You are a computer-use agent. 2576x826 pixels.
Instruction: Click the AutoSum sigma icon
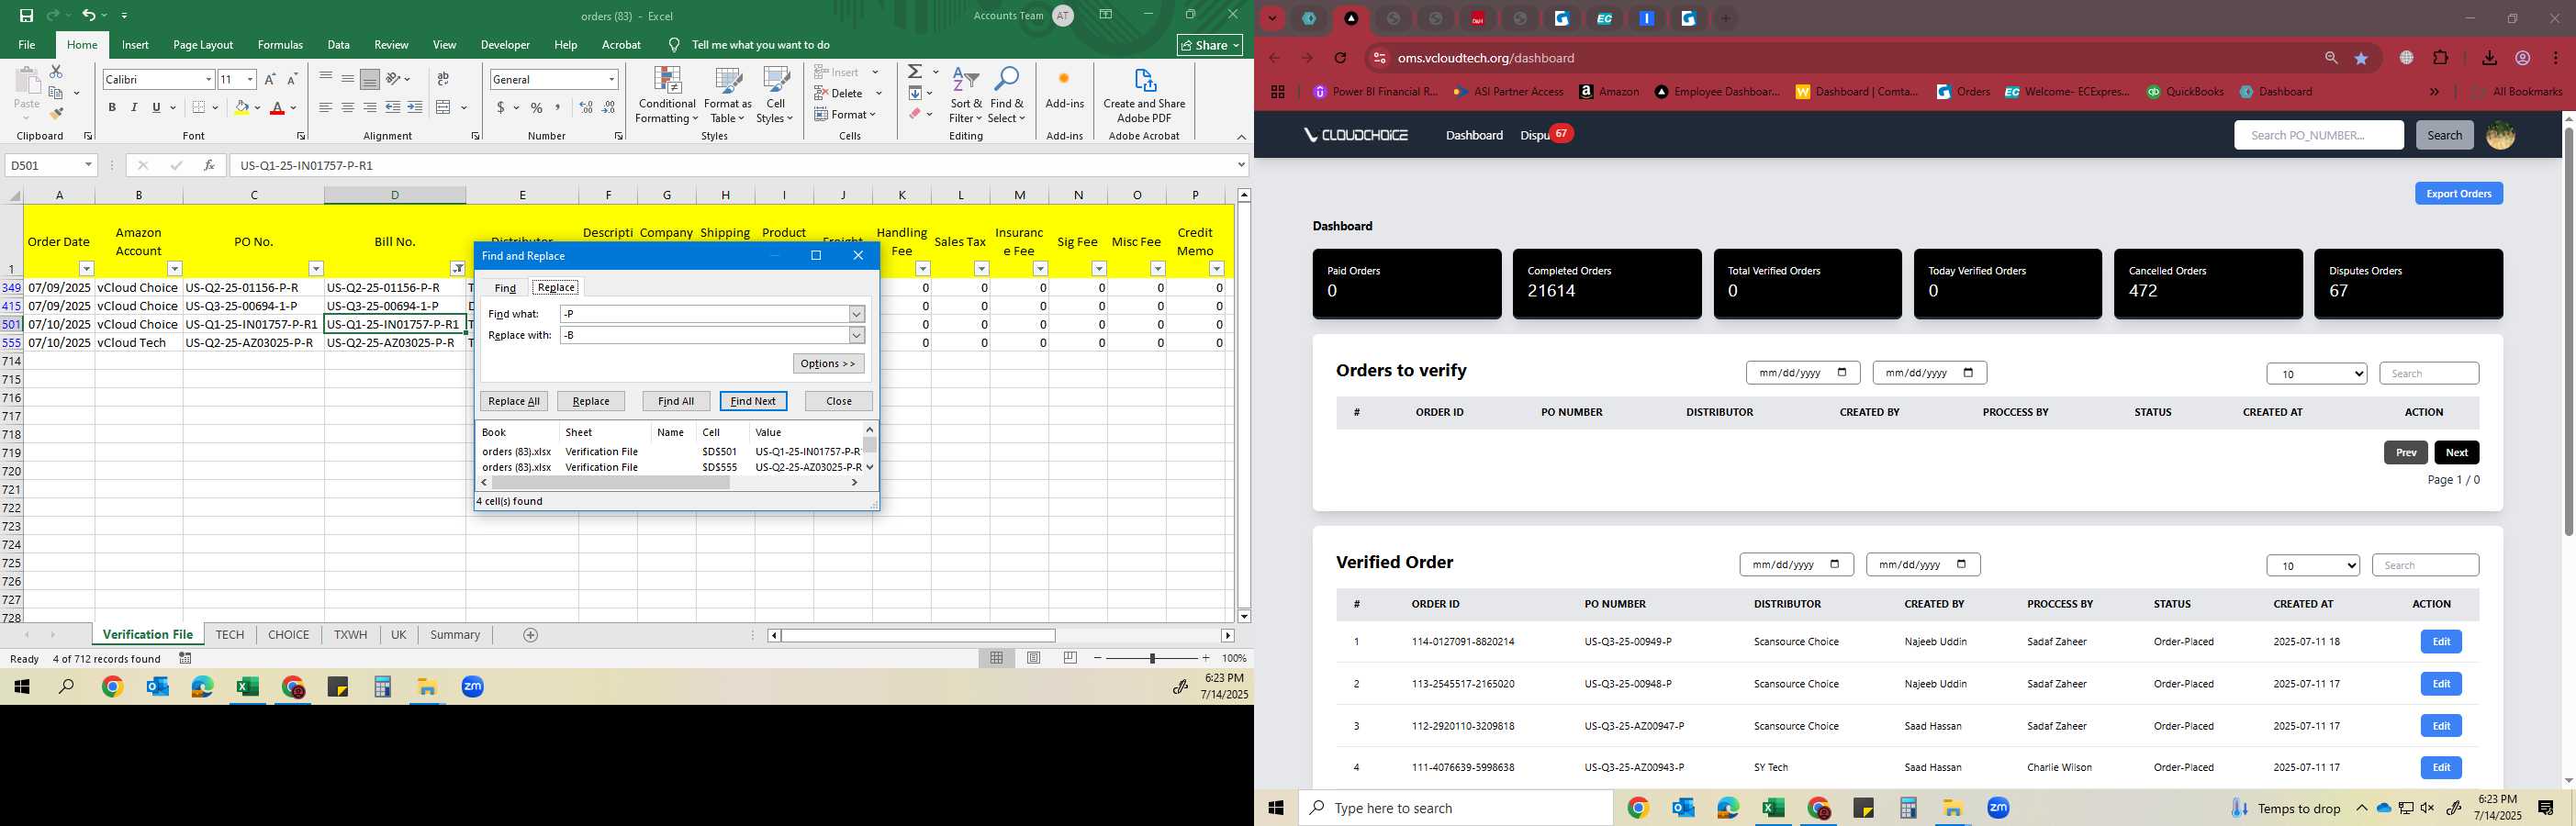coord(915,72)
